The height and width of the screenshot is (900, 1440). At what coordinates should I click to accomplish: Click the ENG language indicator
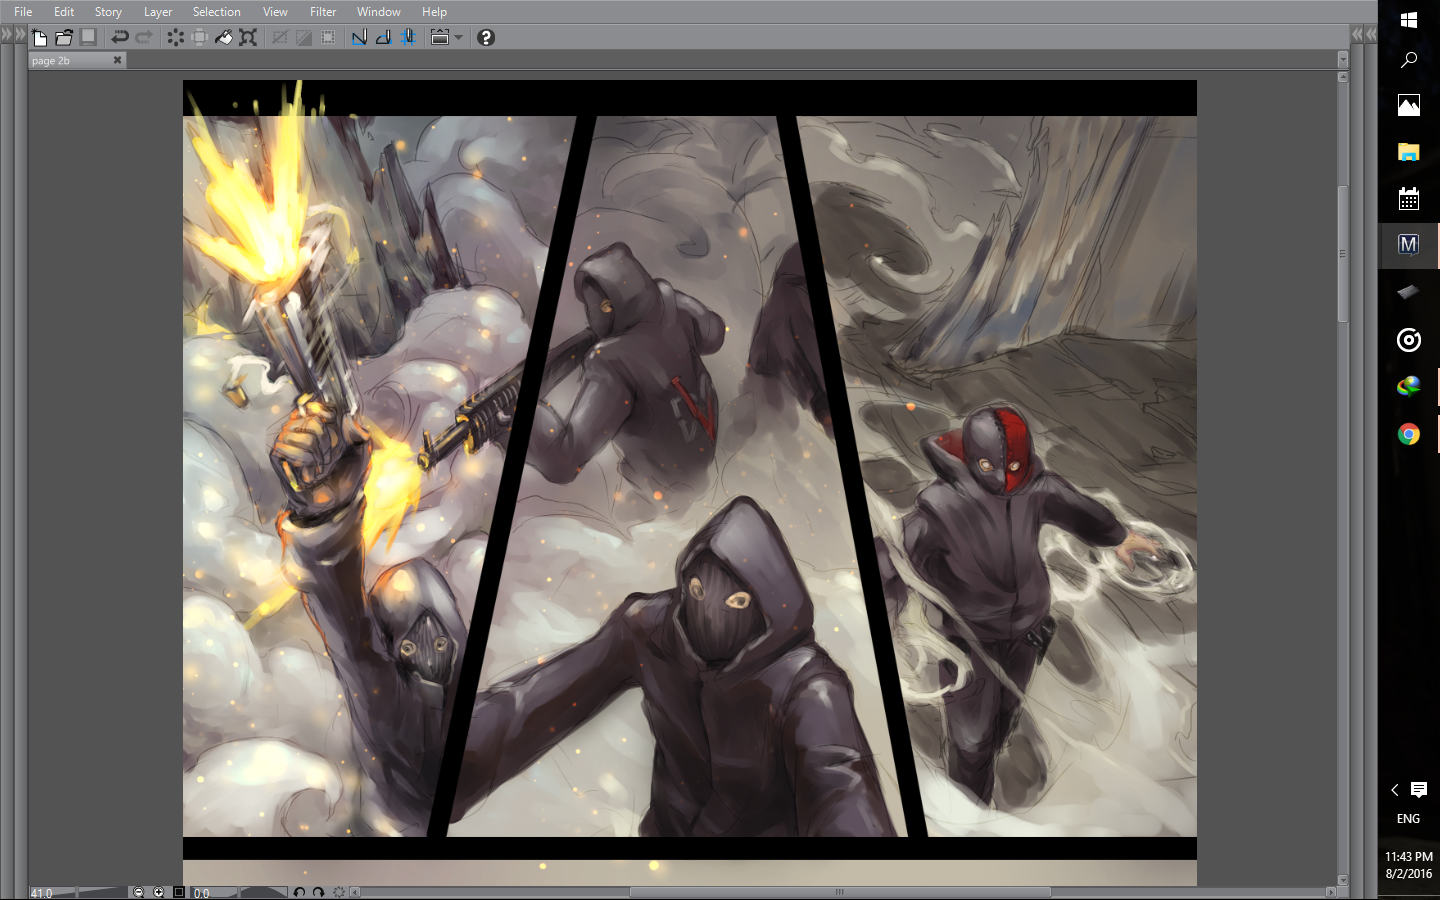coord(1408,819)
